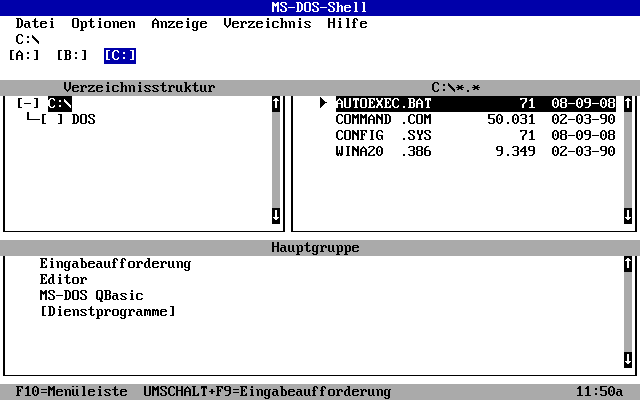This screenshot has height=400, width=640.
Task: Collapse the C:\ tree root [-] box
Action: point(28,103)
